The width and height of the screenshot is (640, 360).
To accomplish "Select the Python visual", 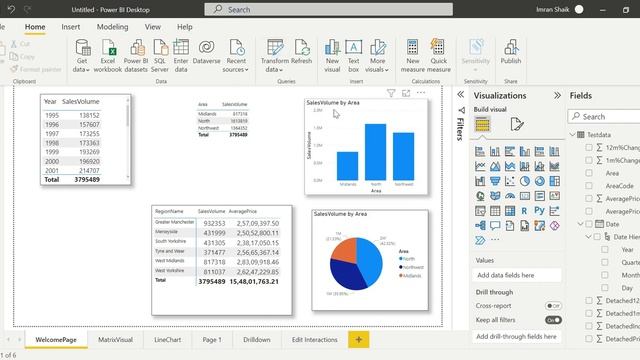I will (540, 211).
